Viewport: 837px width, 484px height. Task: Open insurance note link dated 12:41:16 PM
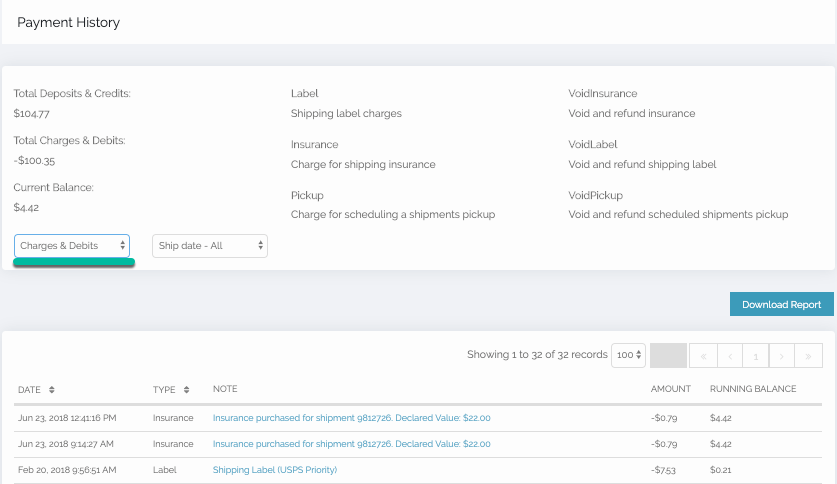tap(351, 418)
